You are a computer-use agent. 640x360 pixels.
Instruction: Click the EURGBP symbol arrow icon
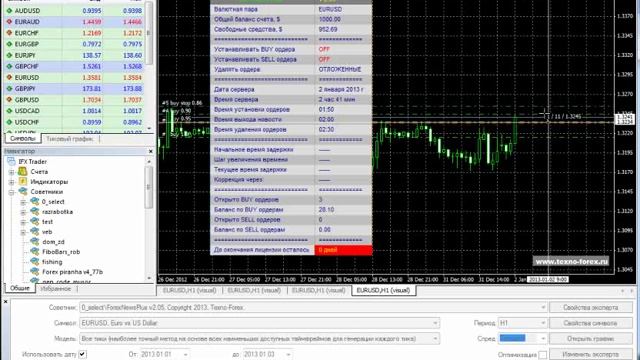pyautogui.click(x=9, y=44)
